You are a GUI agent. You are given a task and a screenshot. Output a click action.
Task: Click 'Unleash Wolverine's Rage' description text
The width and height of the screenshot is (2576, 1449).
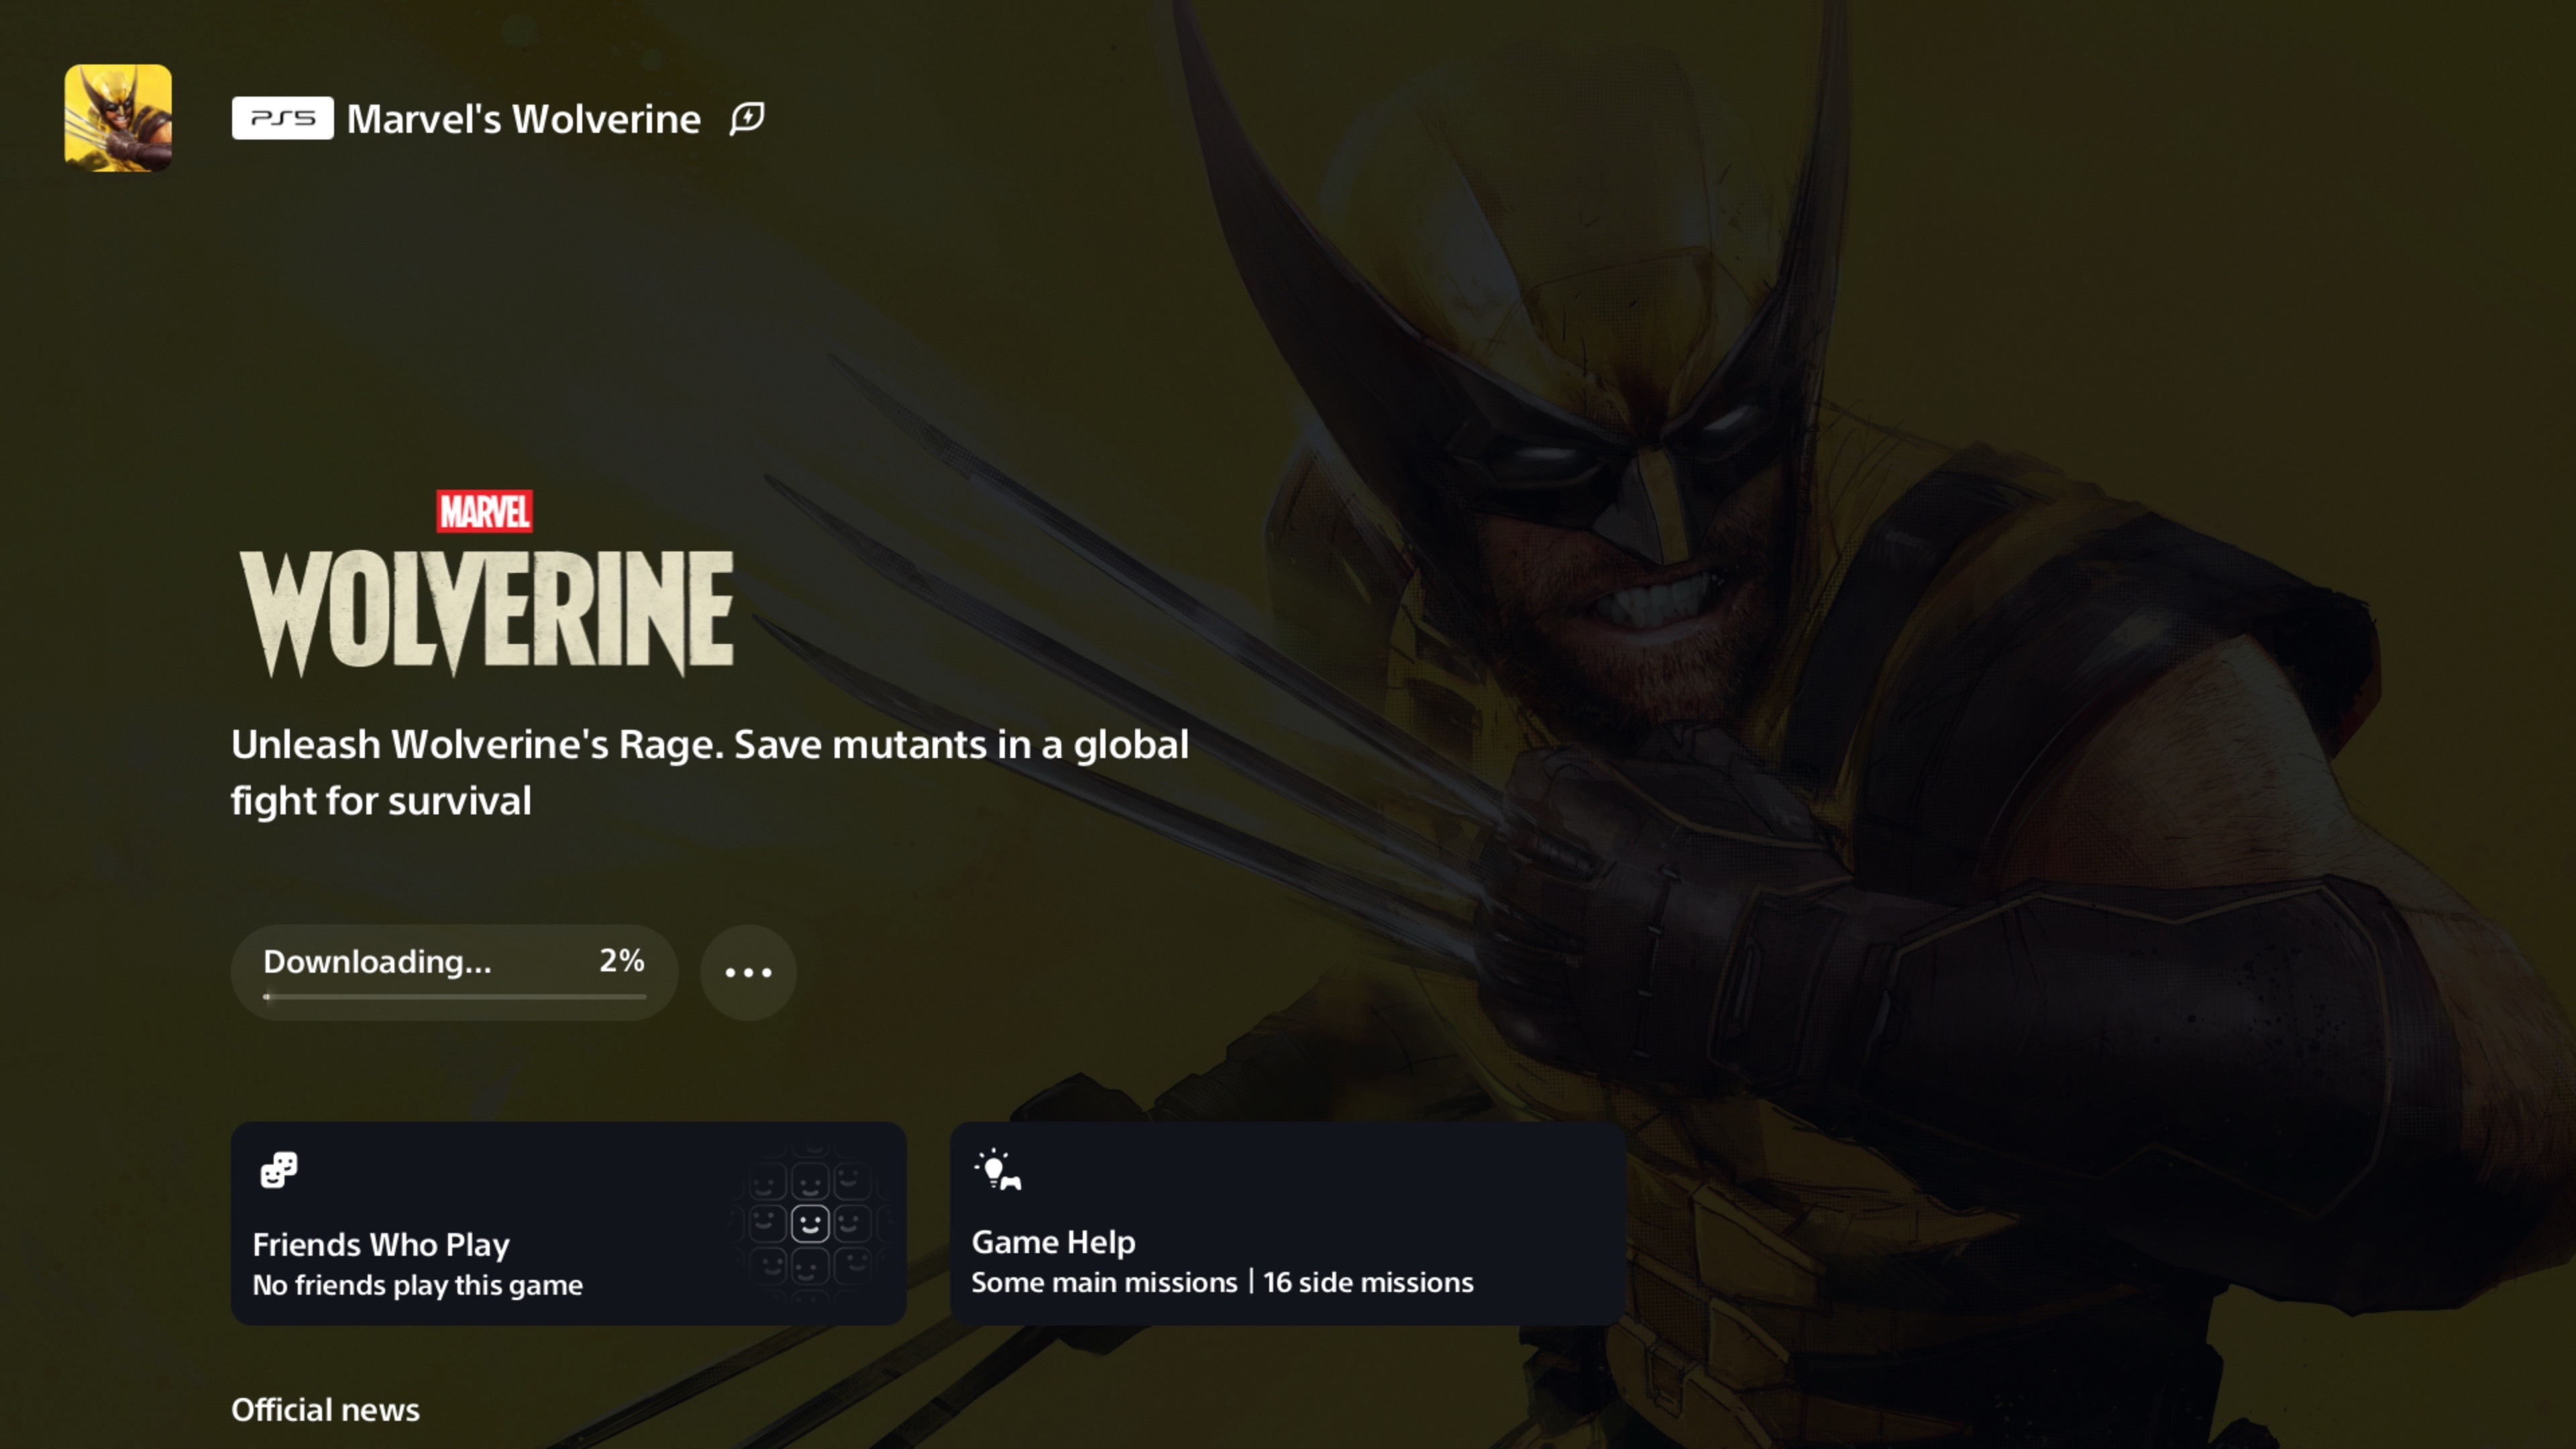[x=710, y=772]
